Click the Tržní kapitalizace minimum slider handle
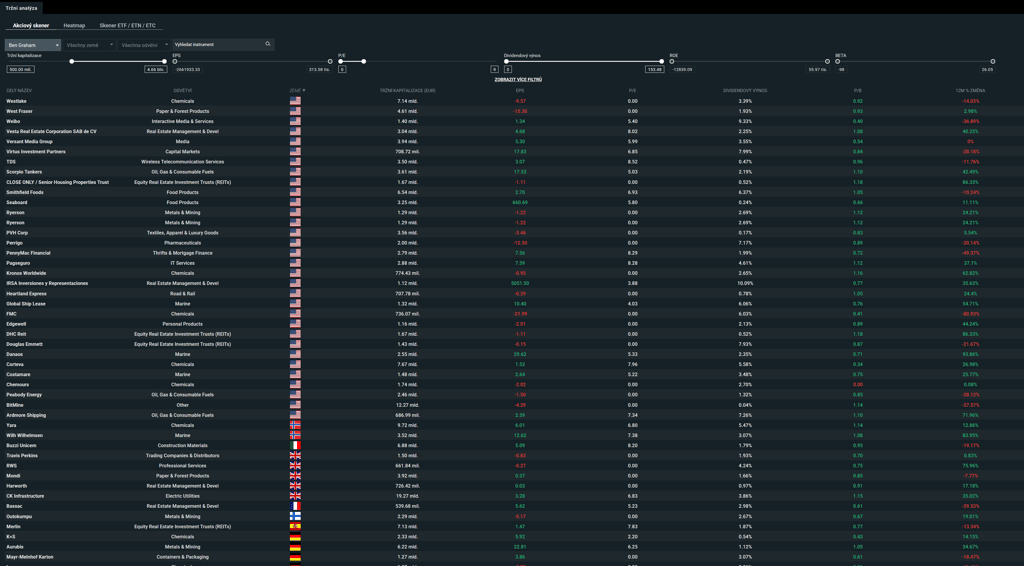Screen dimensions: 1024x566 point(72,61)
